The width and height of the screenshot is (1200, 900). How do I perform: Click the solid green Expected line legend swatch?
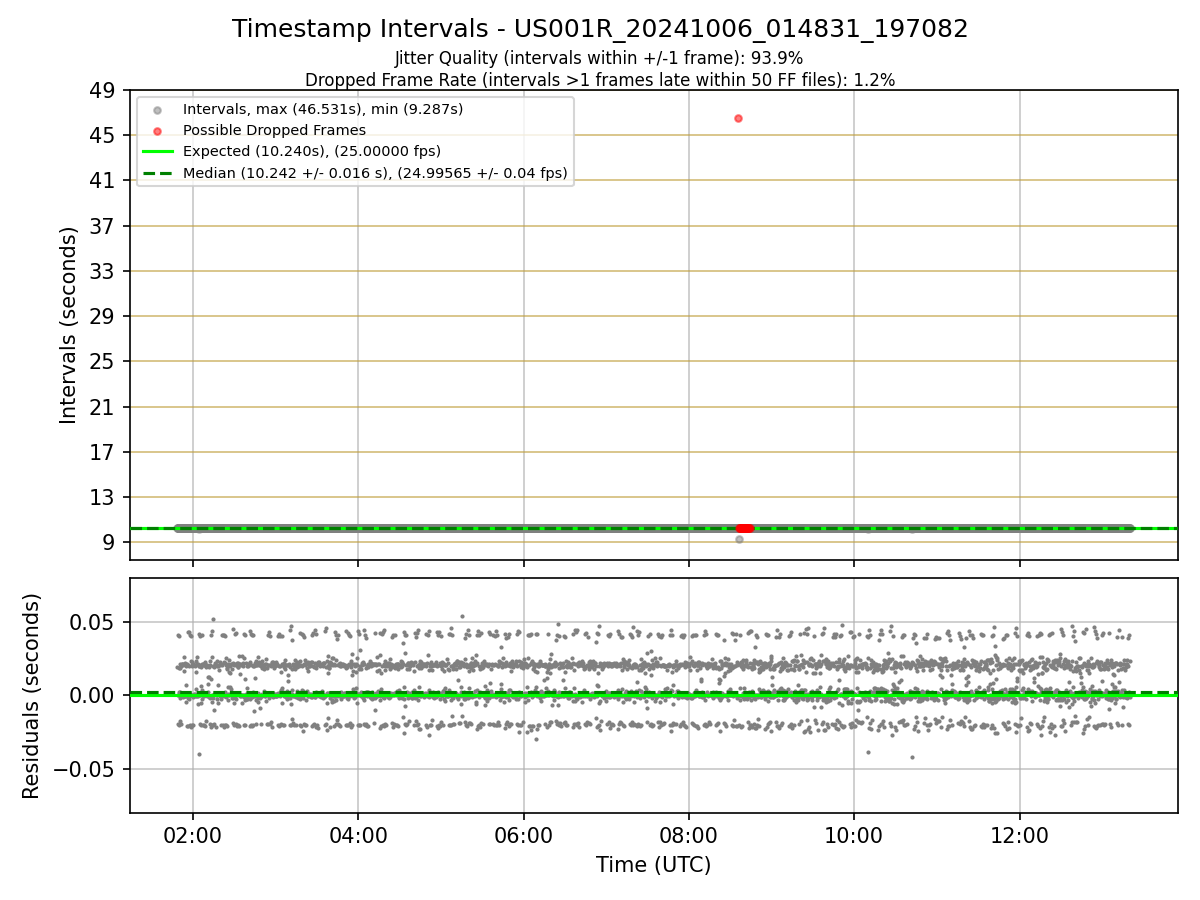point(157,151)
